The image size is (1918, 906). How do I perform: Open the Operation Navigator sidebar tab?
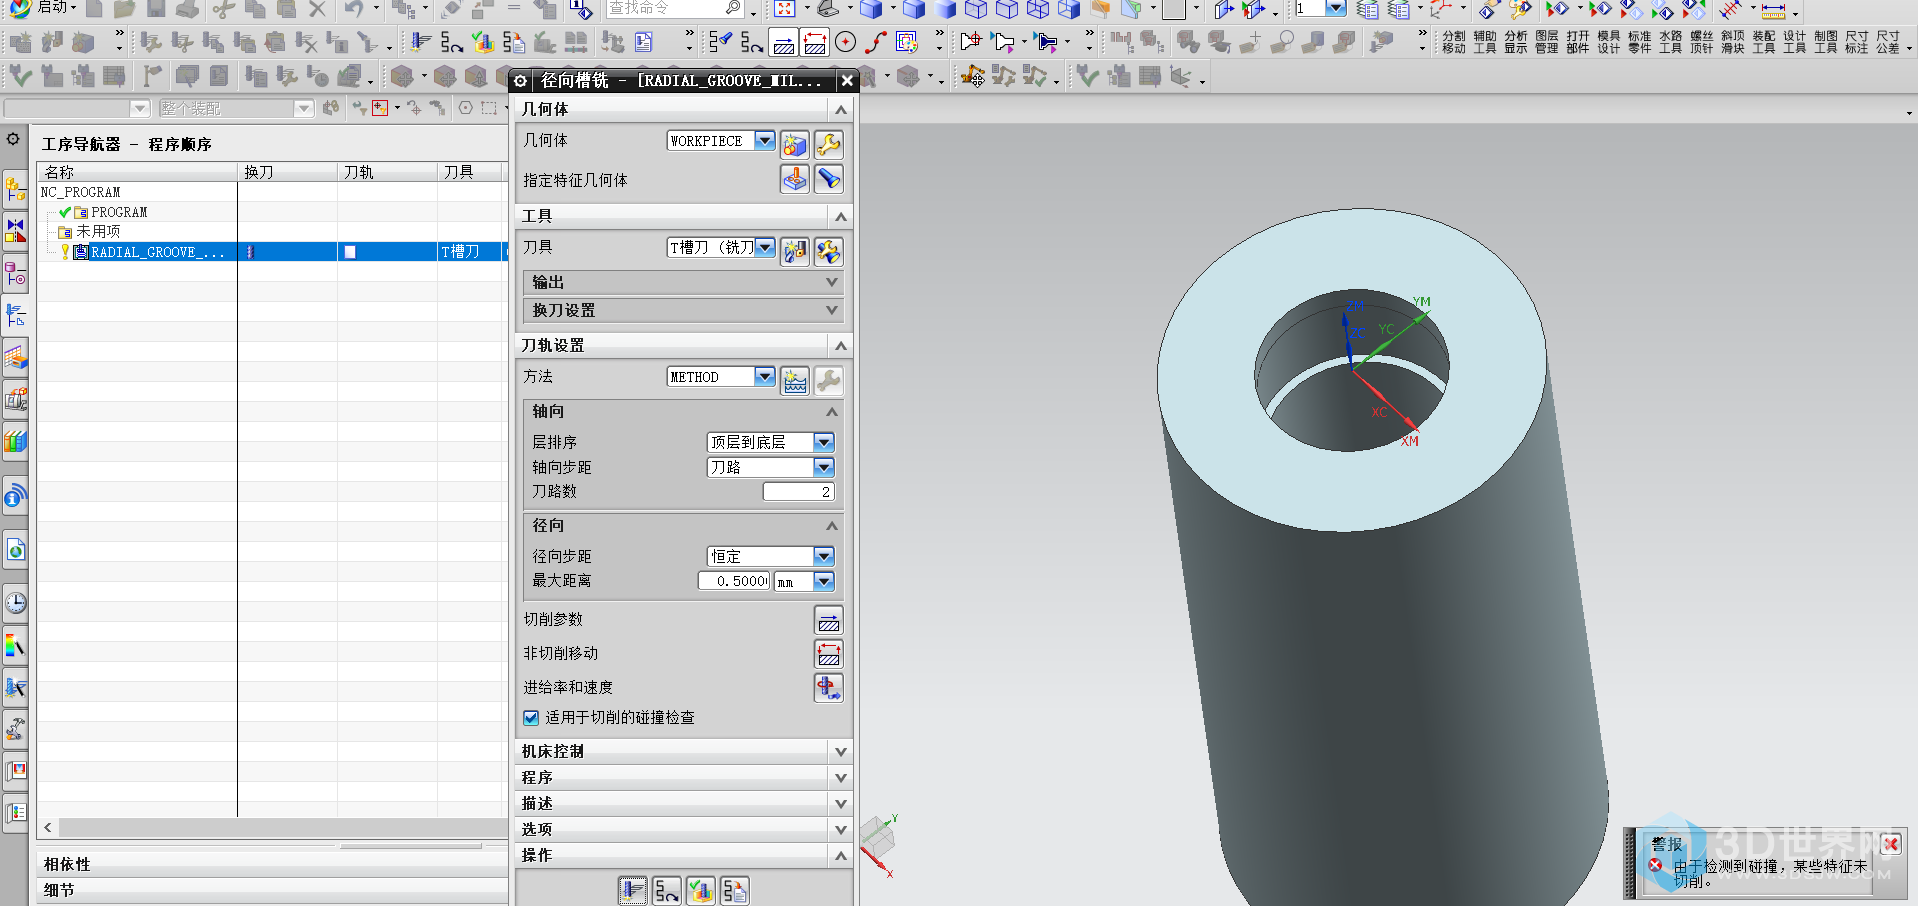coord(15,315)
